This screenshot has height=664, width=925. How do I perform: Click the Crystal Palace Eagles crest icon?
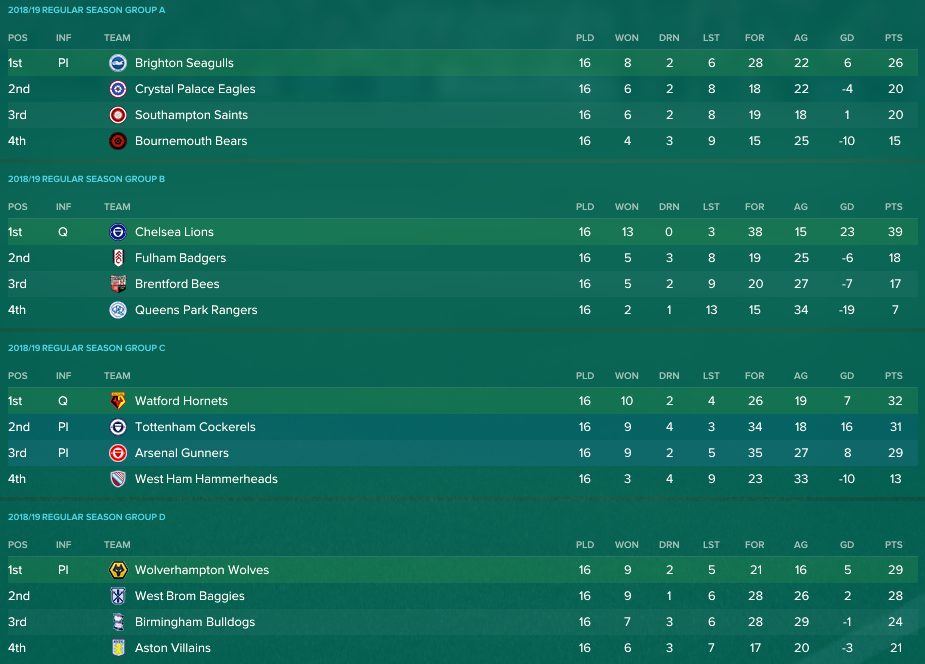tap(118, 89)
